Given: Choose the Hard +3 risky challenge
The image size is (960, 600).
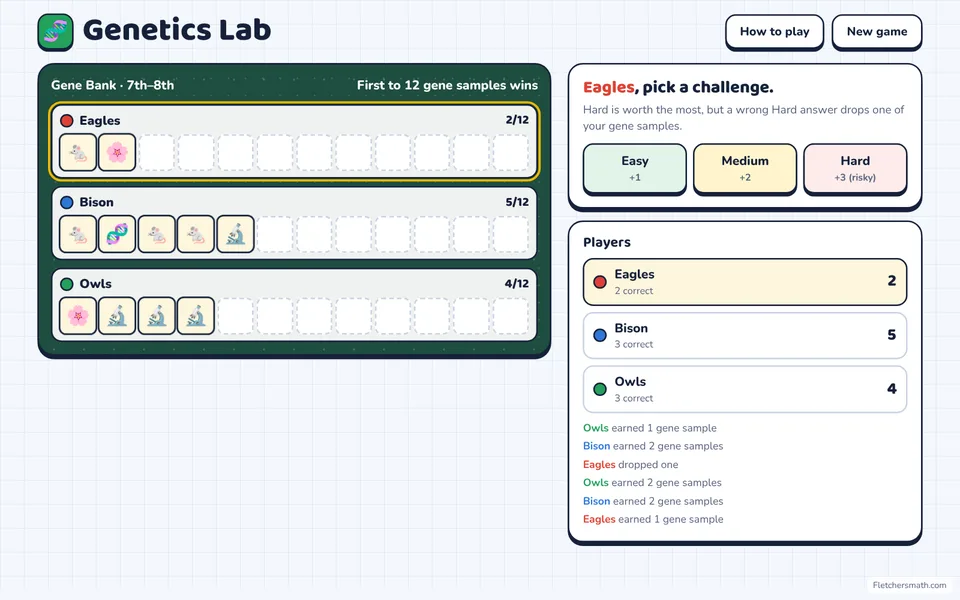Looking at the screenshot, I should pos(855,169).
